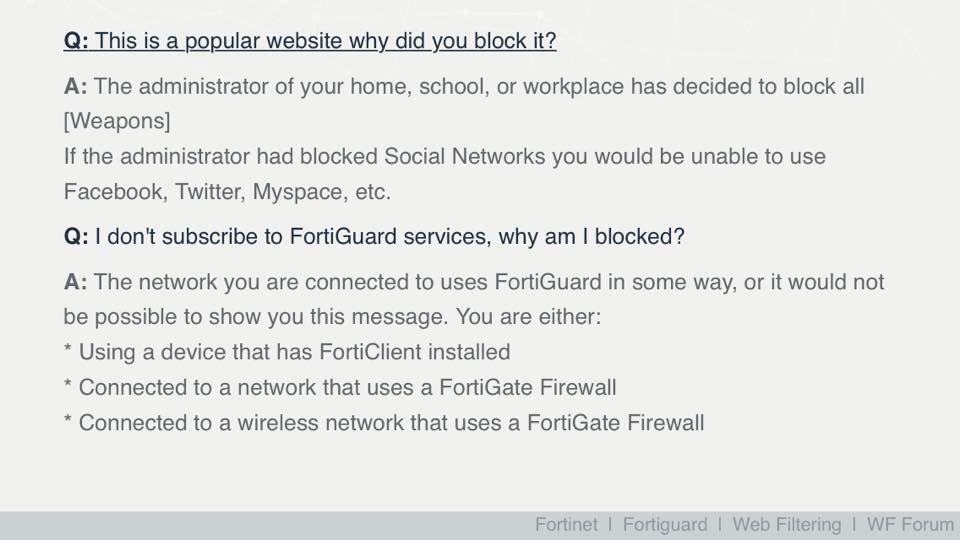The height and width of the screenshot is (540, 960).
Task: Click the bold Q: before 'I don't subscribe'
Action: pos(76,236)
